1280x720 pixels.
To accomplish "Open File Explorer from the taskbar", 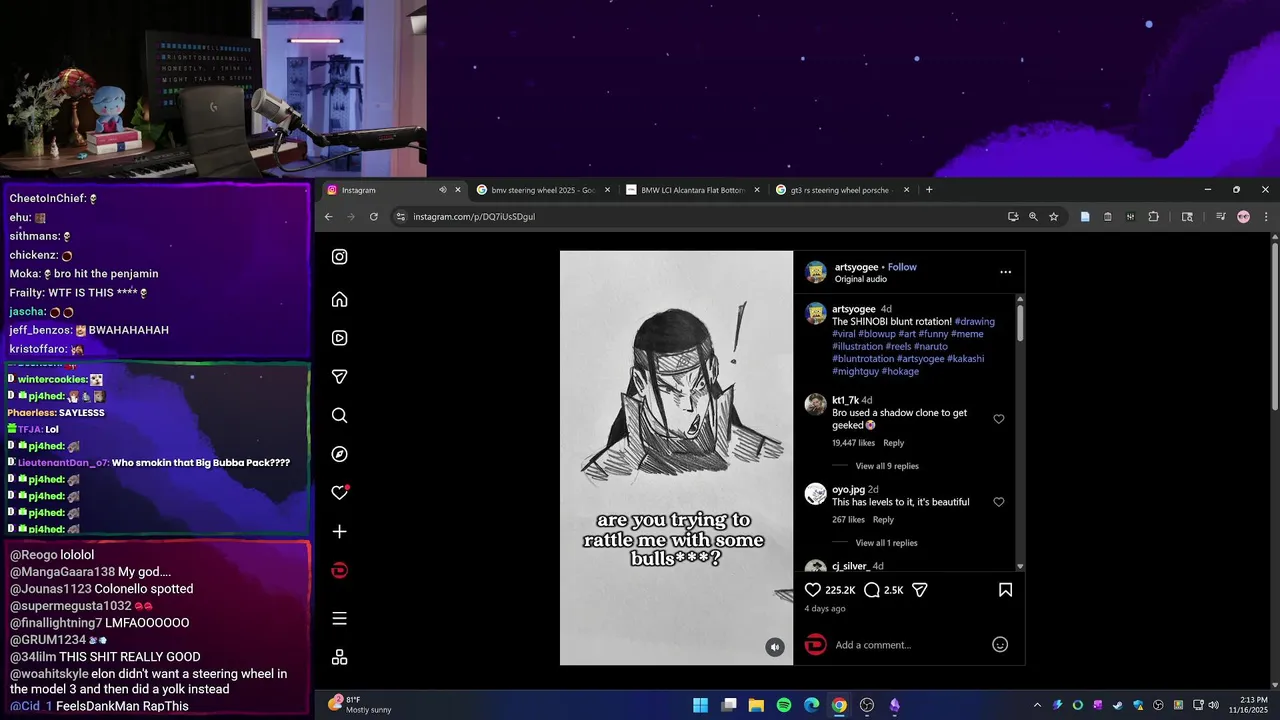I will pos(756,705).
